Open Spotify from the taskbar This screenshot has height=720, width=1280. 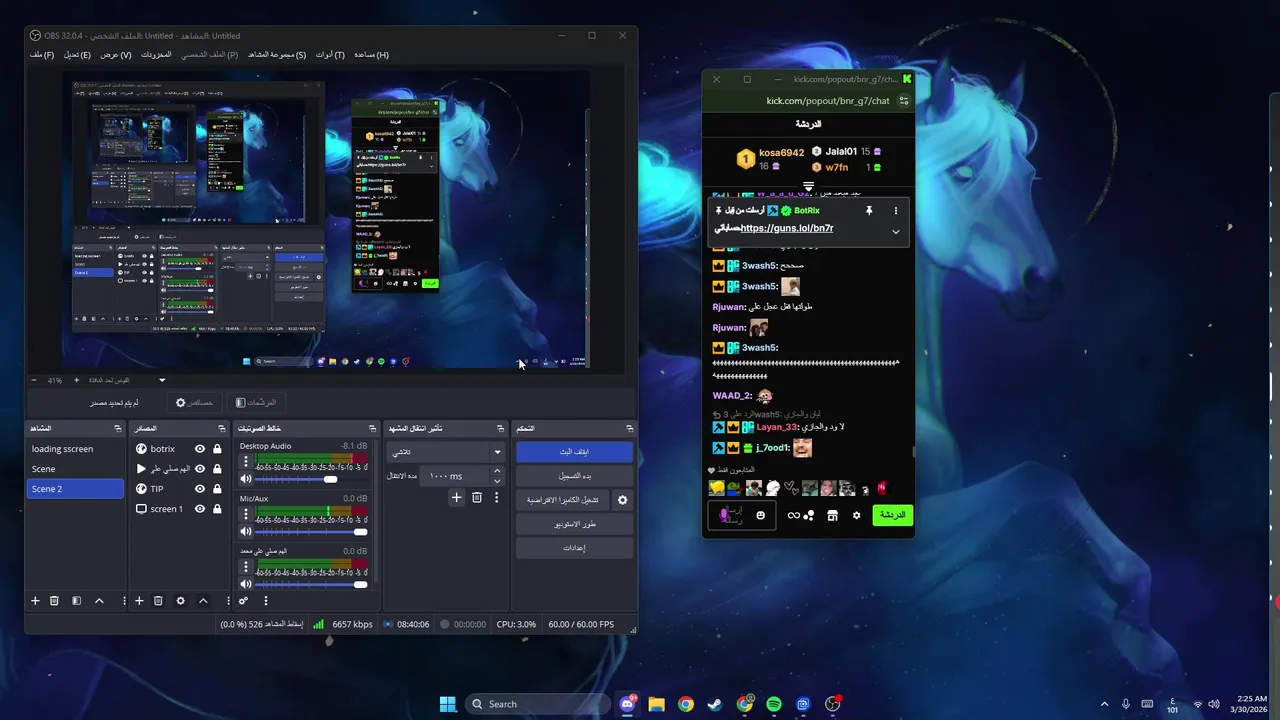click(774, 704)
